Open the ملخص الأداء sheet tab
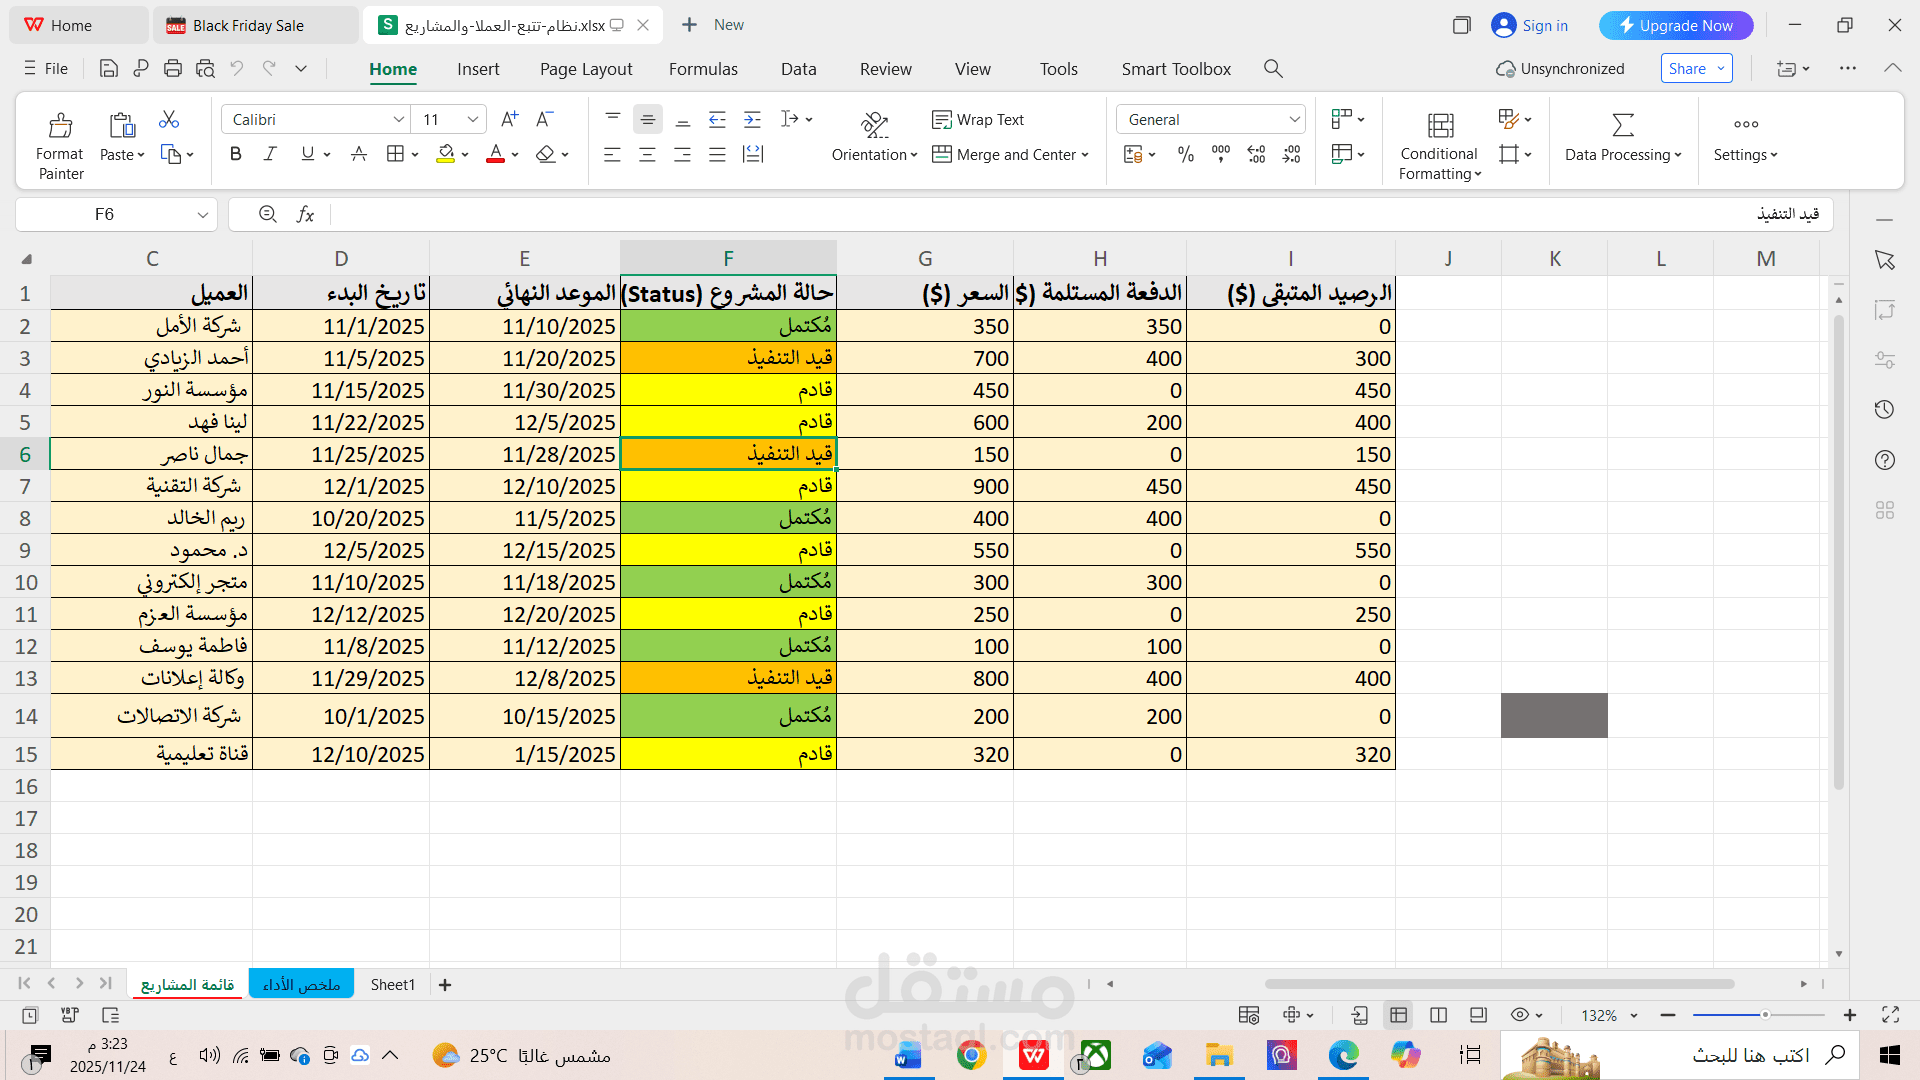 click(300, 984)
